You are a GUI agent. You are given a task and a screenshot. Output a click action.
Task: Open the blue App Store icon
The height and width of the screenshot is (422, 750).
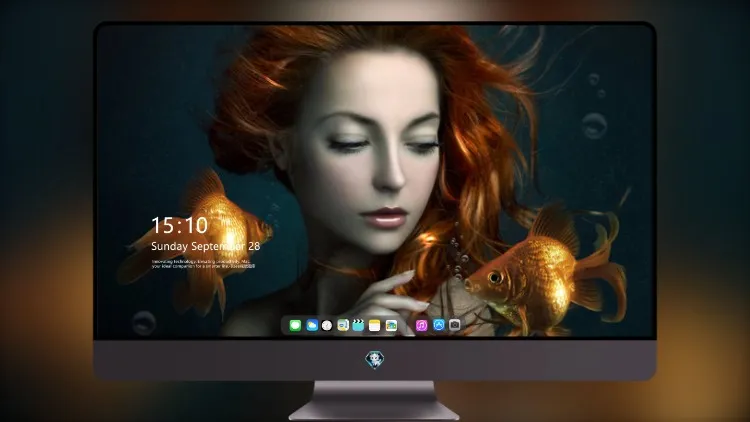coord(439,325)
